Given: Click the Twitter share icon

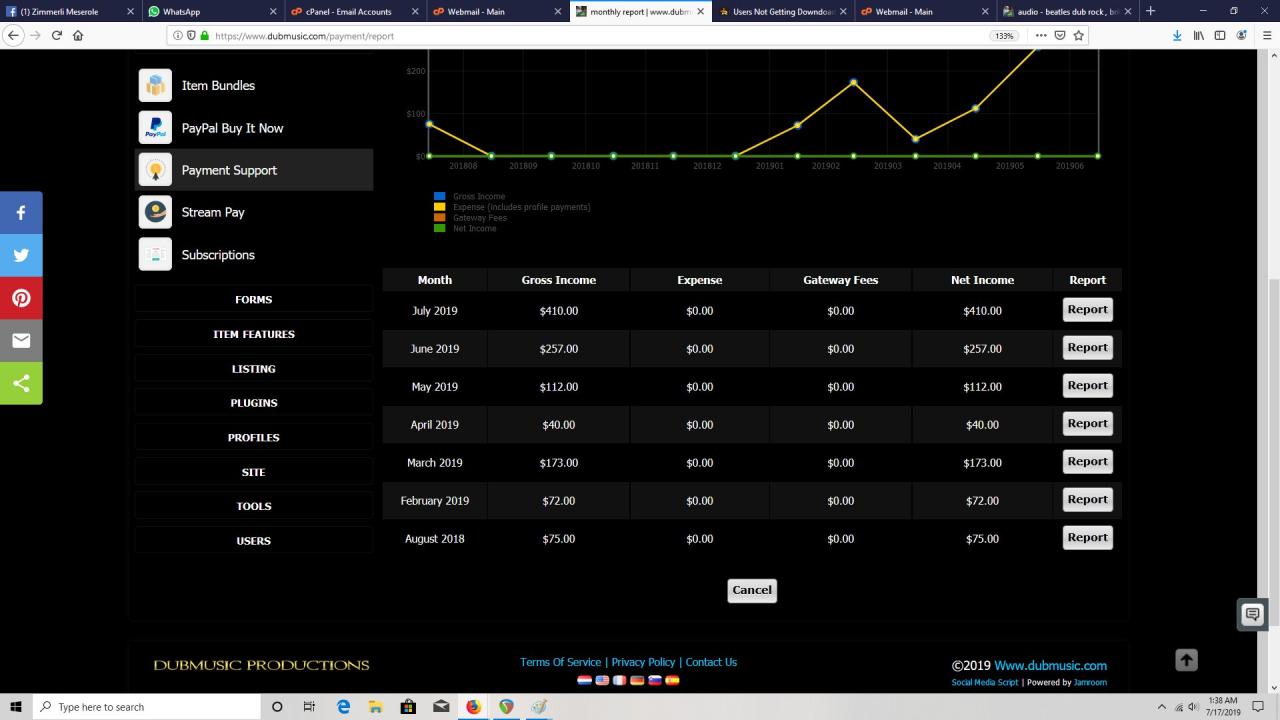Looking at the screenshot, I should [21, 255].
